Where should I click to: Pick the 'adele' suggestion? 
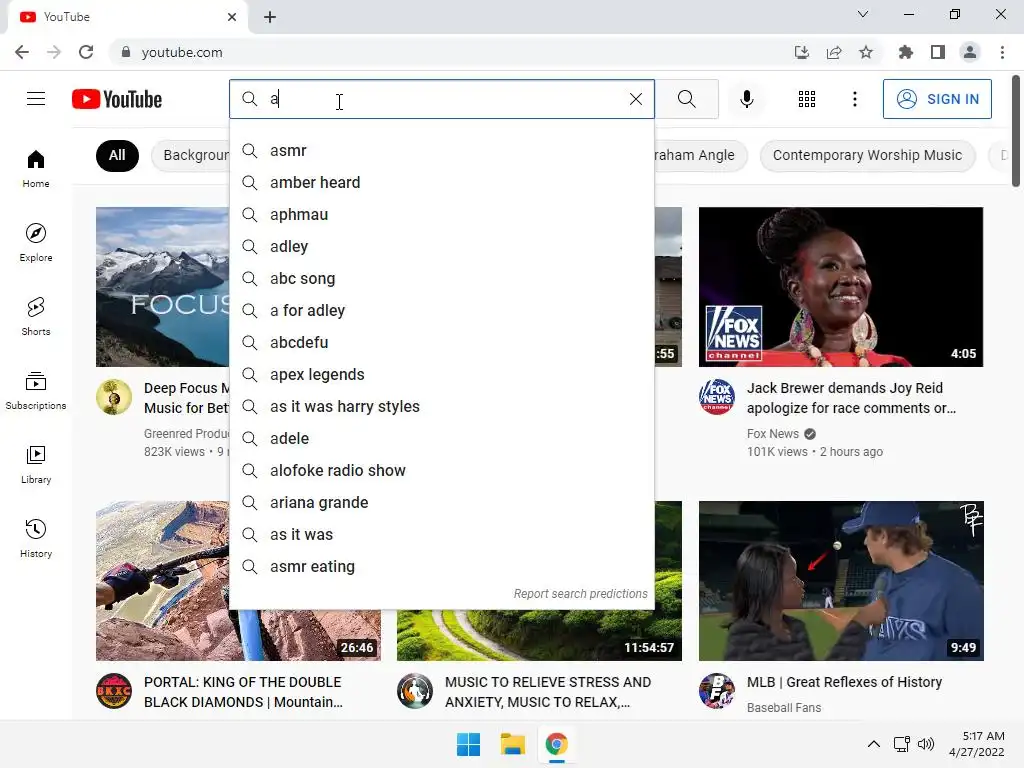(441, 438)
